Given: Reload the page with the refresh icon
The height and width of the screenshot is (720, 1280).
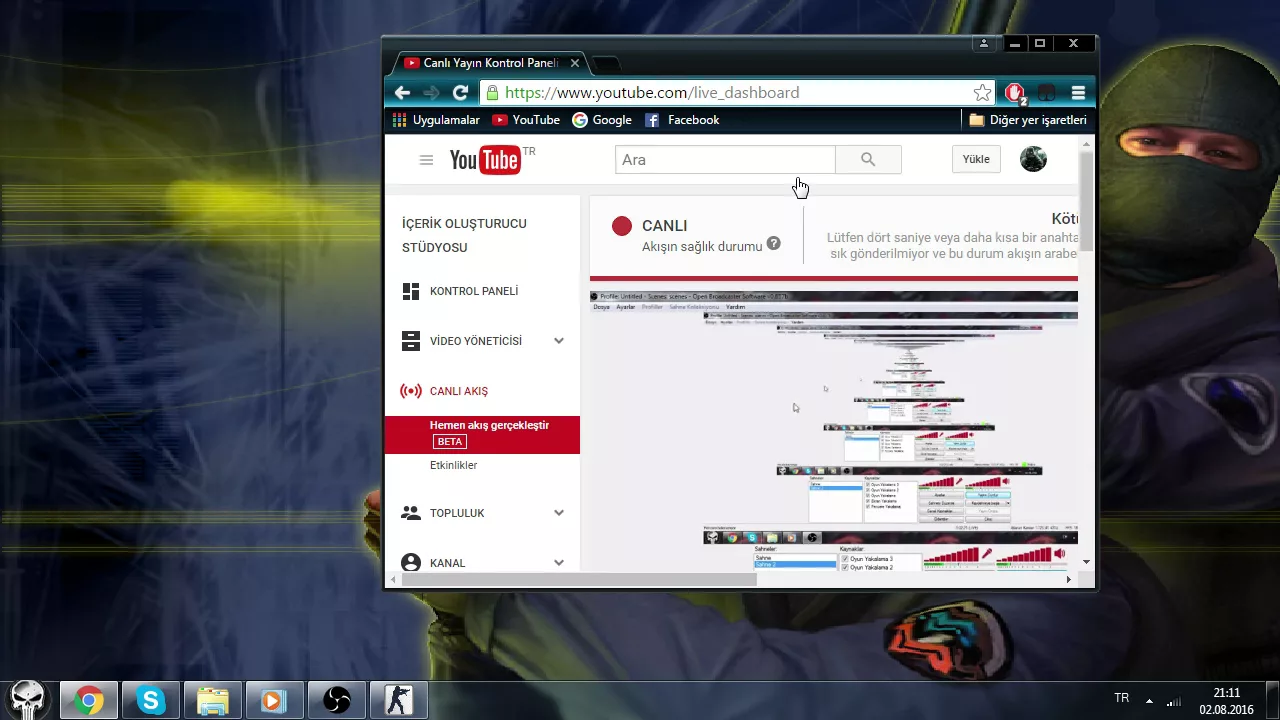Looking at the screenshot, I should [x=460, y=93].
